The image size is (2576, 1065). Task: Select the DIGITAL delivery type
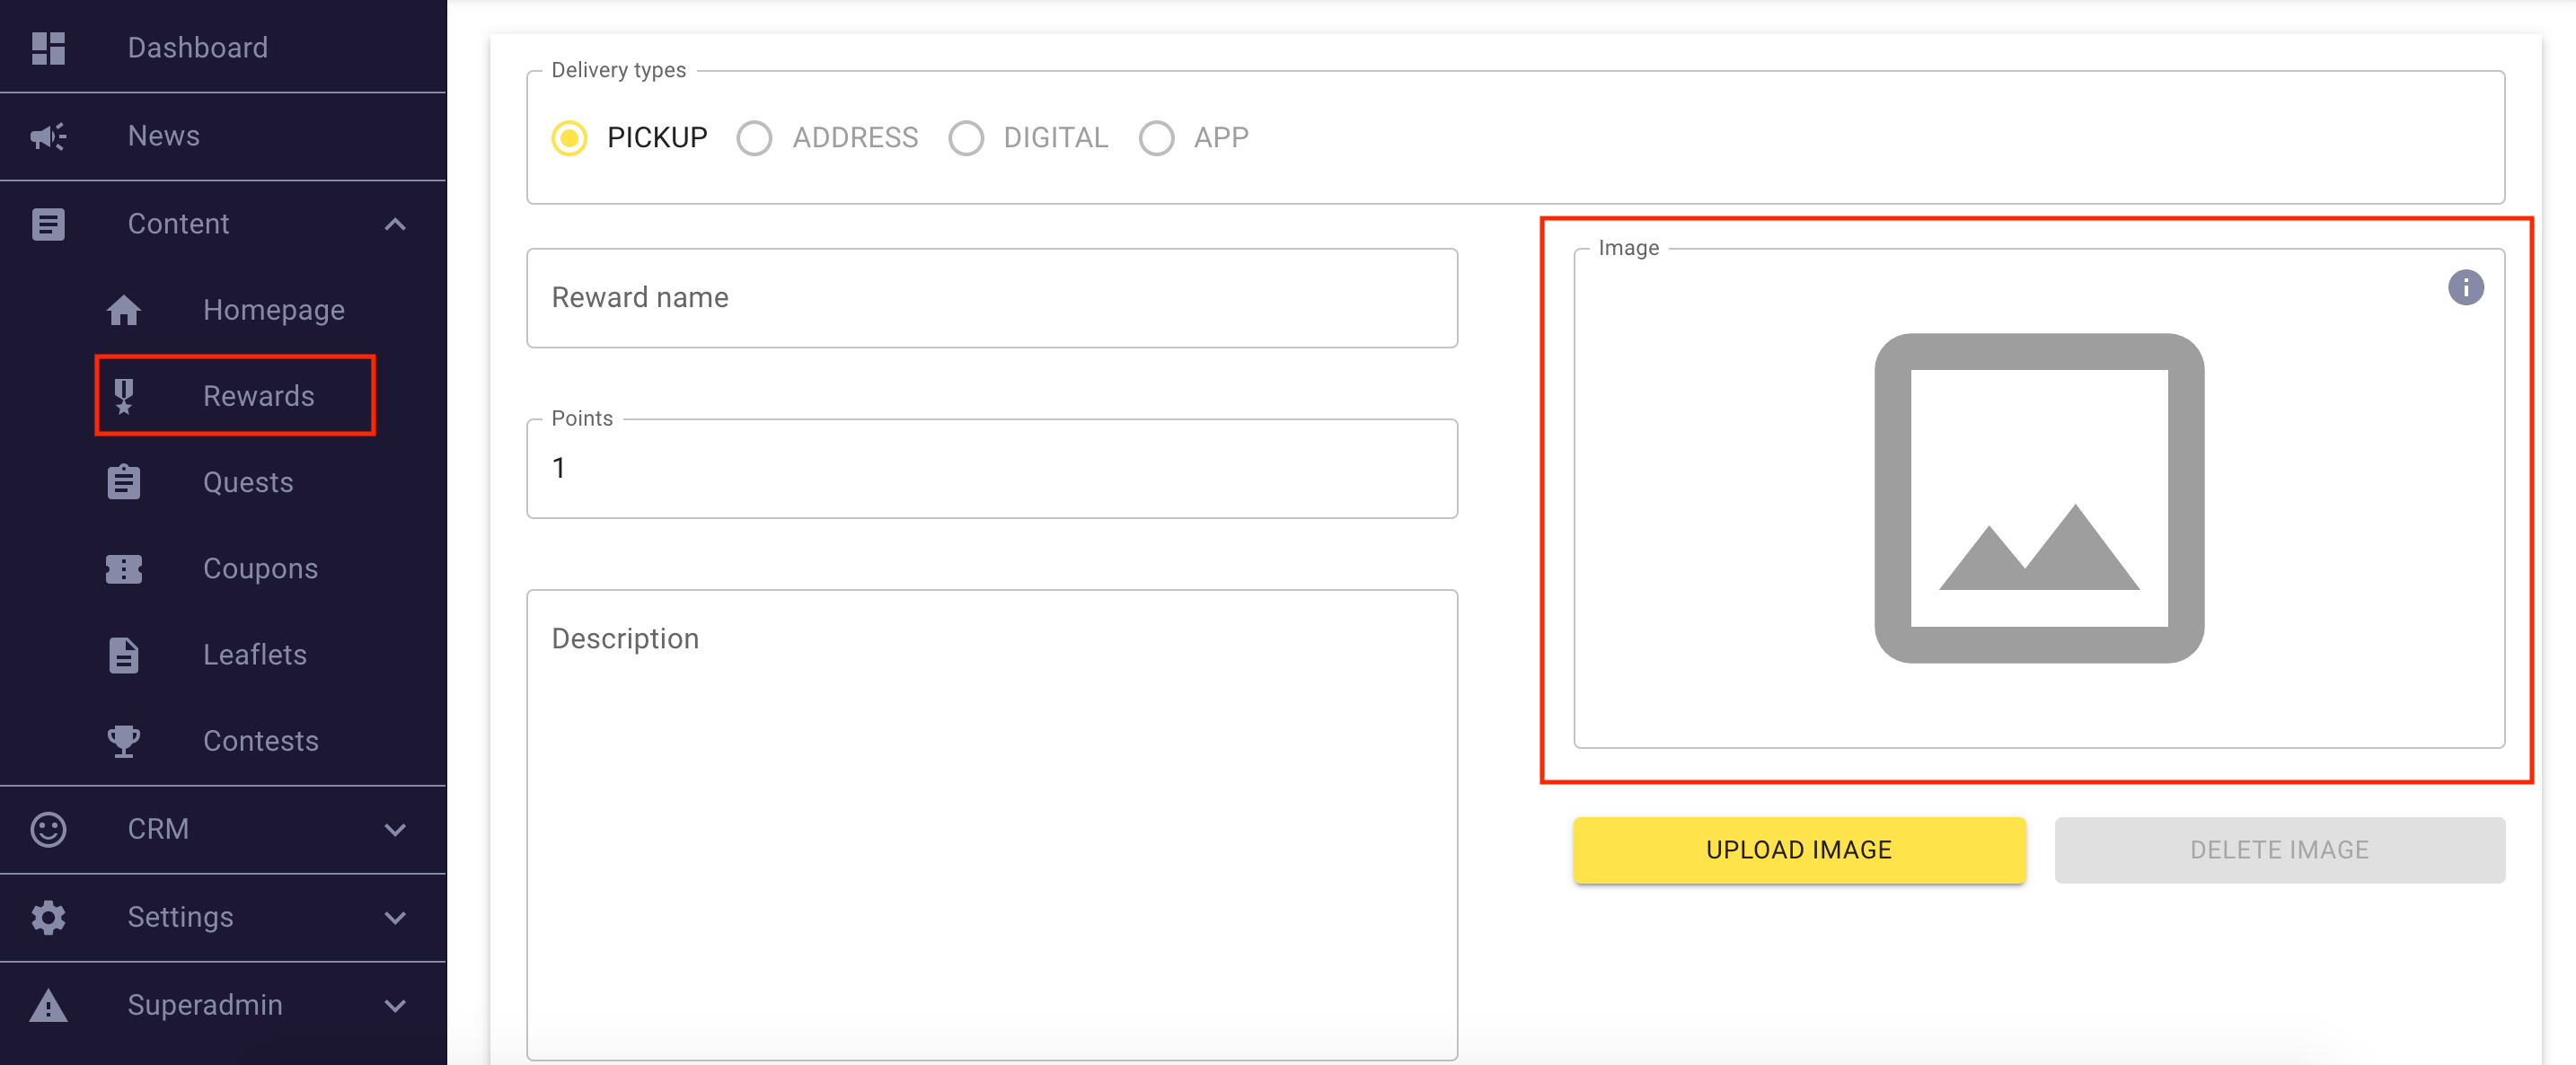pos(966,138)
